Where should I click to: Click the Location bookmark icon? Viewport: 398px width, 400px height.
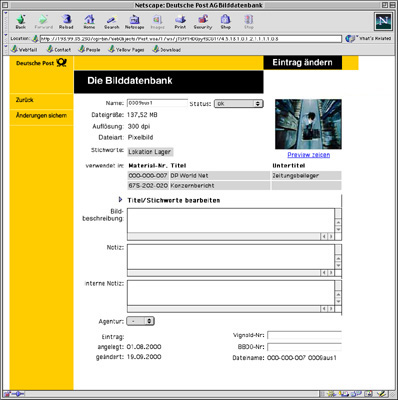(x=35, y=39)
